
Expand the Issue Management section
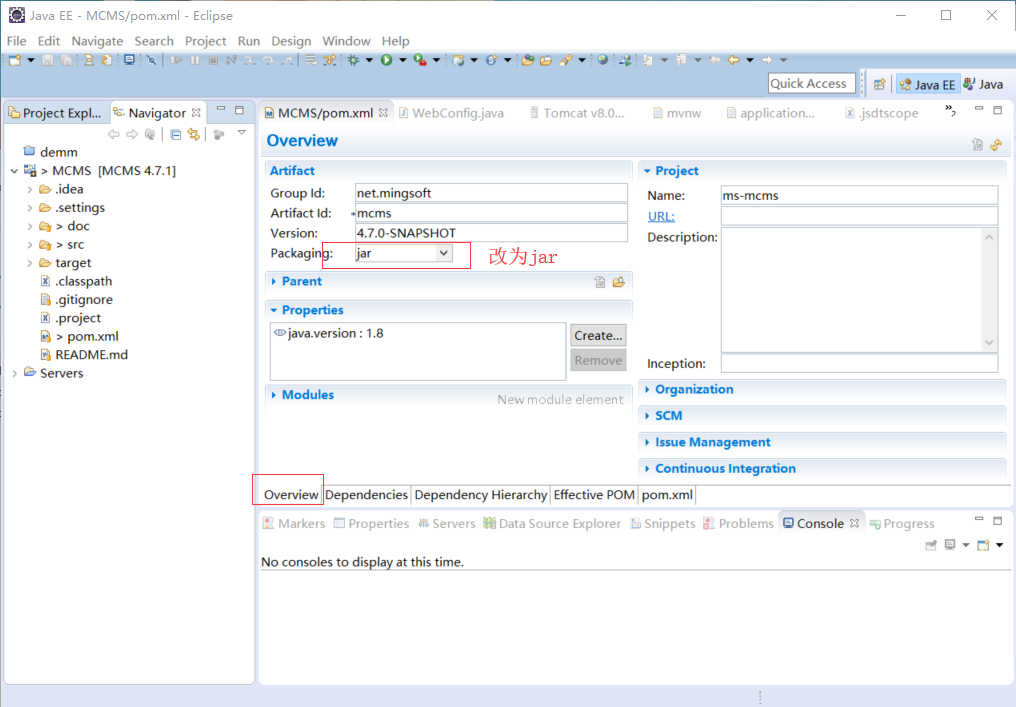pos(647,443)
